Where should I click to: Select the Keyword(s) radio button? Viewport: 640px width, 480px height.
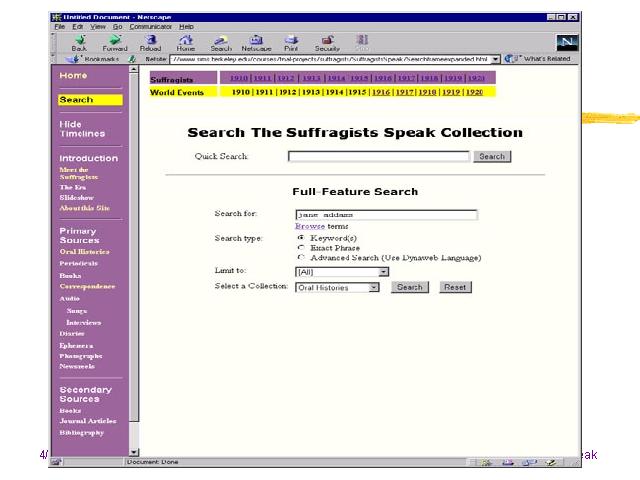coord(301,238)
